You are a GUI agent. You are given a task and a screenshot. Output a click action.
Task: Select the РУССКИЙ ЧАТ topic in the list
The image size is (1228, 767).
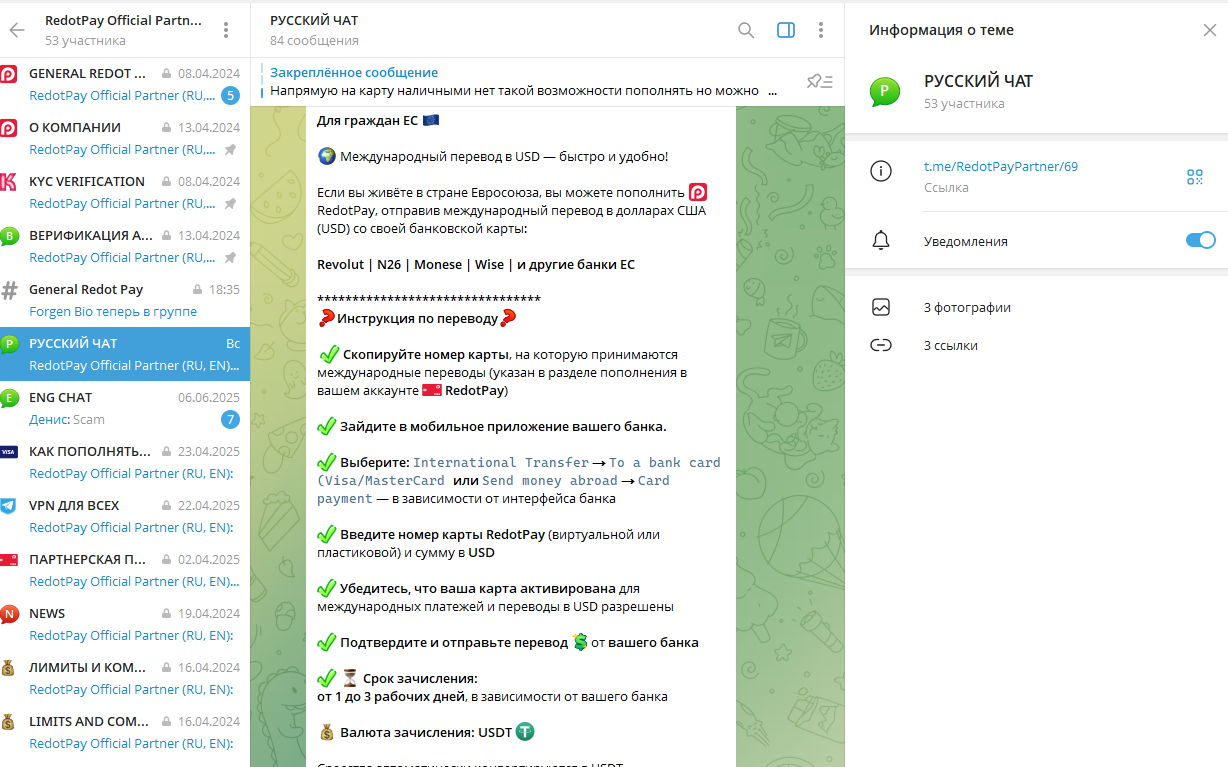pos(125,354)
